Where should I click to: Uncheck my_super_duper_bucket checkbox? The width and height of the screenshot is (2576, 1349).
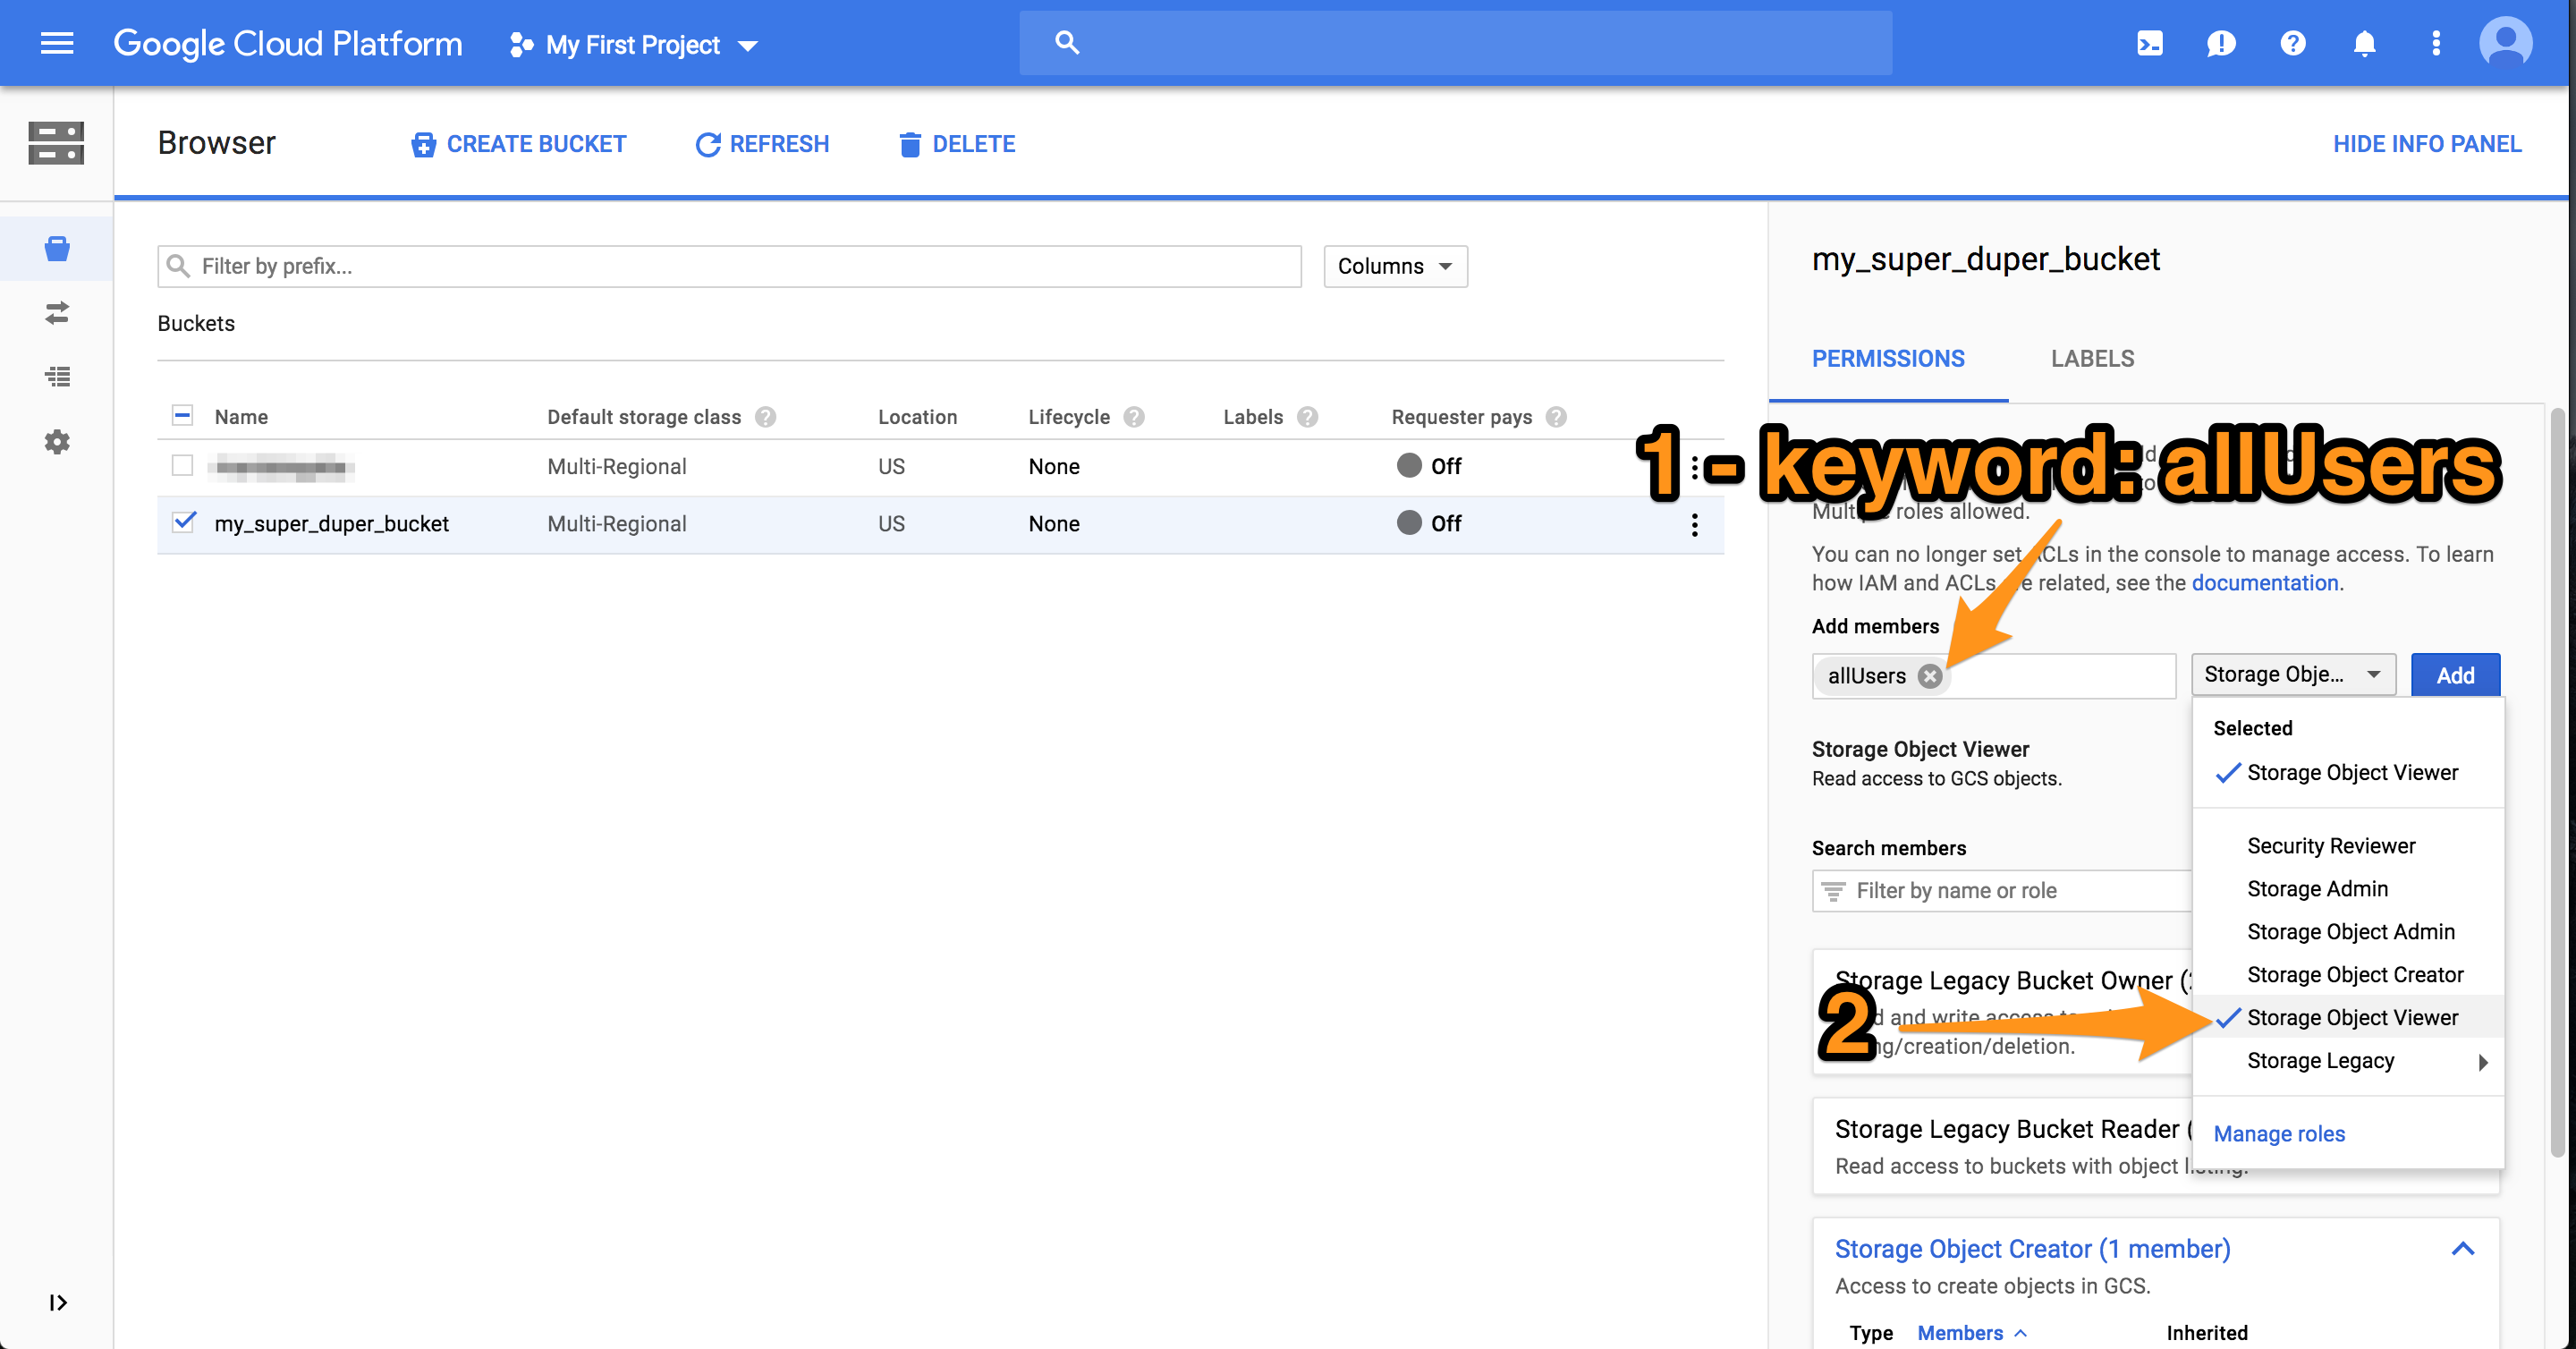point(183,522)
